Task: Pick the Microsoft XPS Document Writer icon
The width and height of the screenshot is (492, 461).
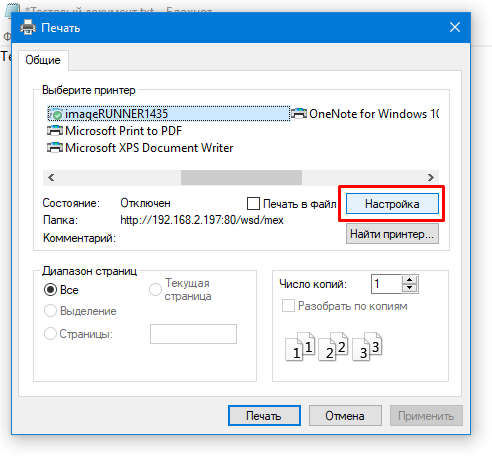Action: coord(55,148)
